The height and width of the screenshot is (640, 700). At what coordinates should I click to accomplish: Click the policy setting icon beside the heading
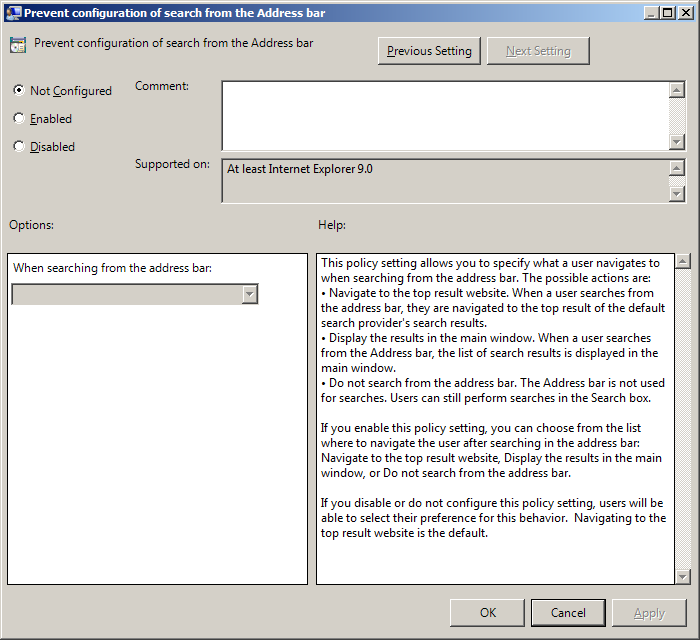coord(18,45)
